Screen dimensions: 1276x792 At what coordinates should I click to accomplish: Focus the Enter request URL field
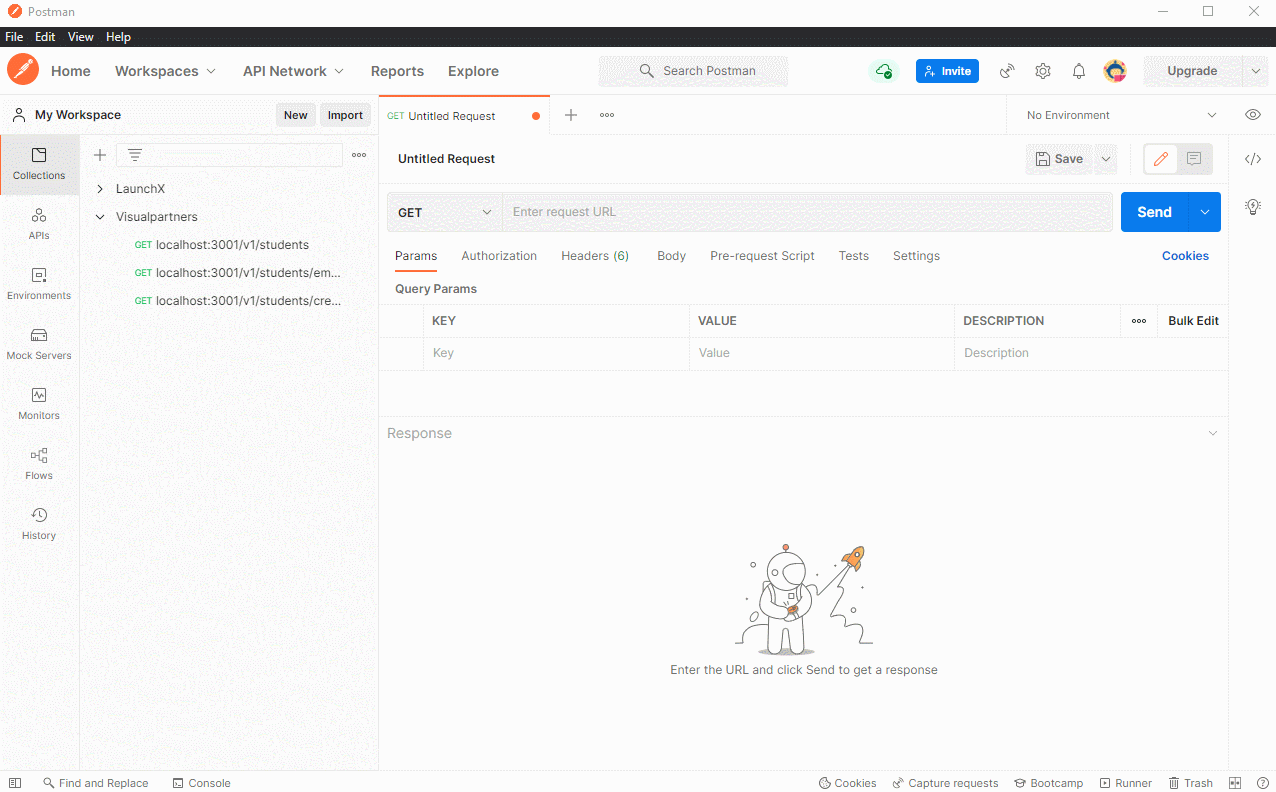(807, 212)
